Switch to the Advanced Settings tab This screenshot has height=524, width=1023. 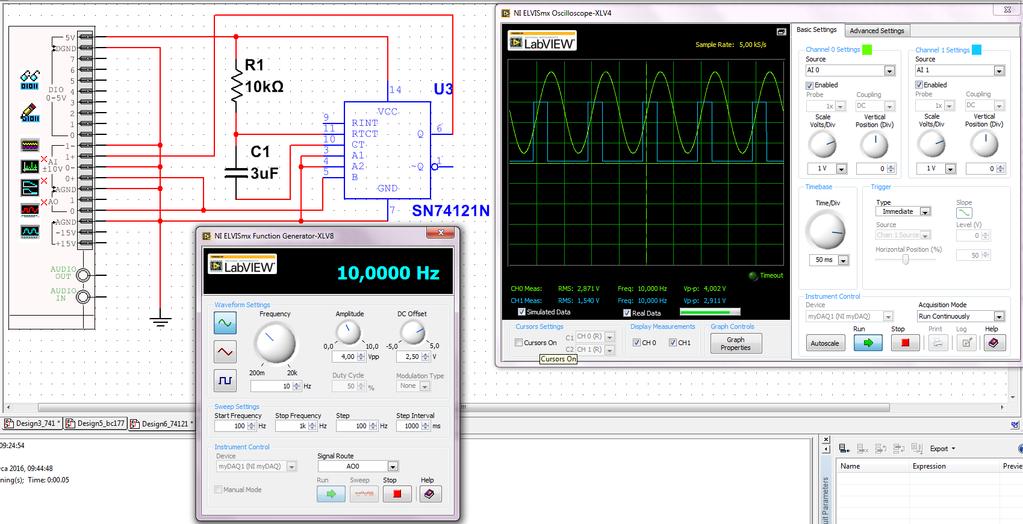coord(876,31)
